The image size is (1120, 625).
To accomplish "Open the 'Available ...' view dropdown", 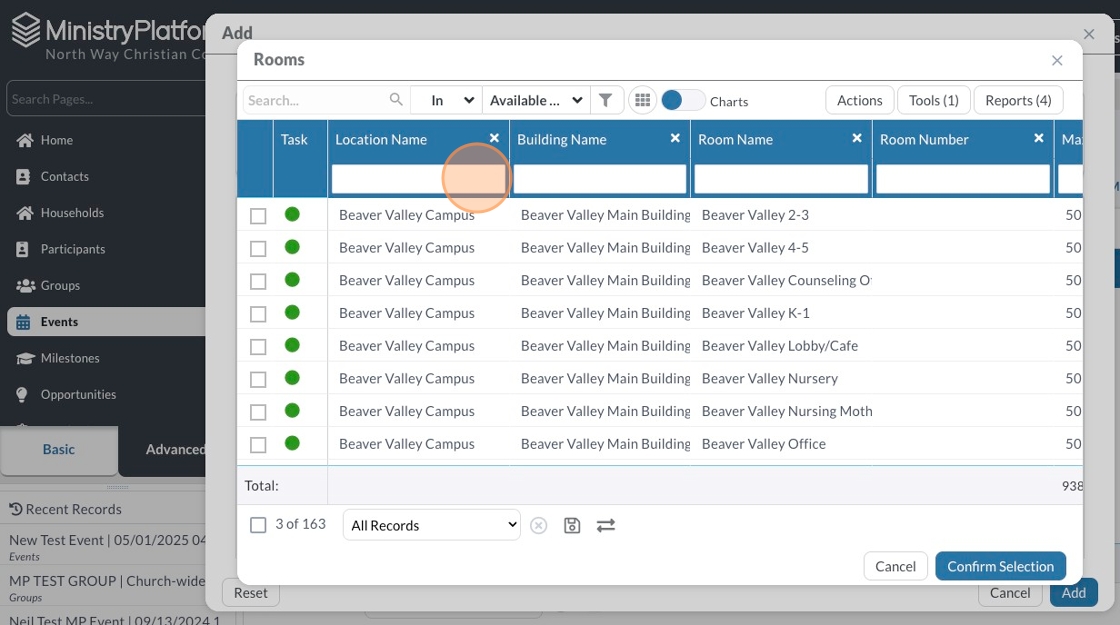I will [536, 100].
